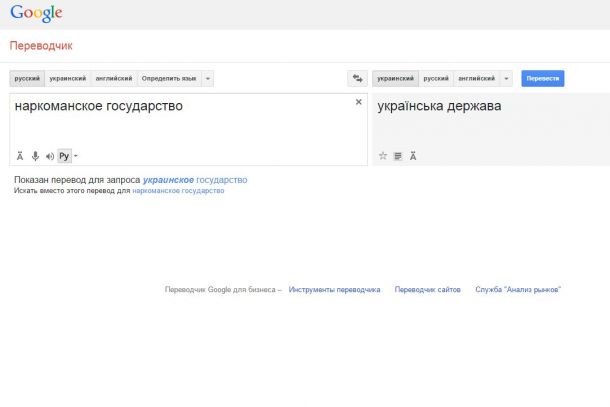610x407 pixels.
Task: Select русский as target language
Action: 436,79
